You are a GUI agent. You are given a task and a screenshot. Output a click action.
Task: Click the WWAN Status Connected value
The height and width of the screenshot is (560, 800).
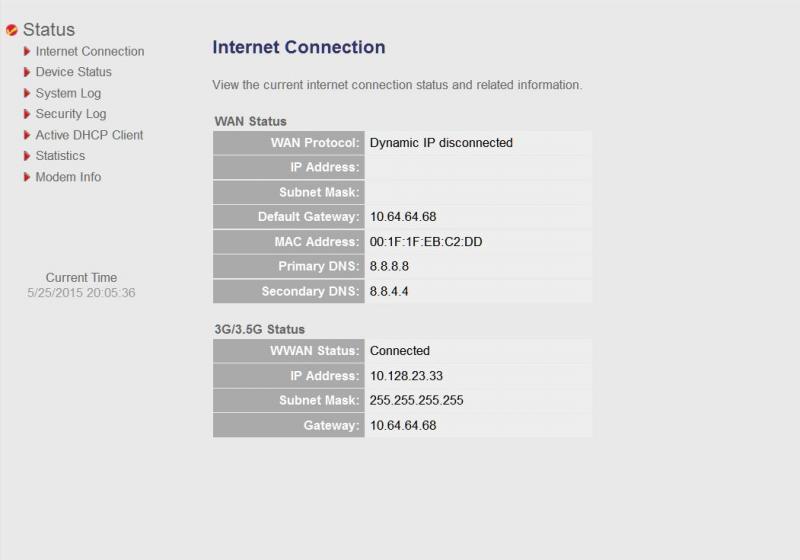(x=399, y=351)
